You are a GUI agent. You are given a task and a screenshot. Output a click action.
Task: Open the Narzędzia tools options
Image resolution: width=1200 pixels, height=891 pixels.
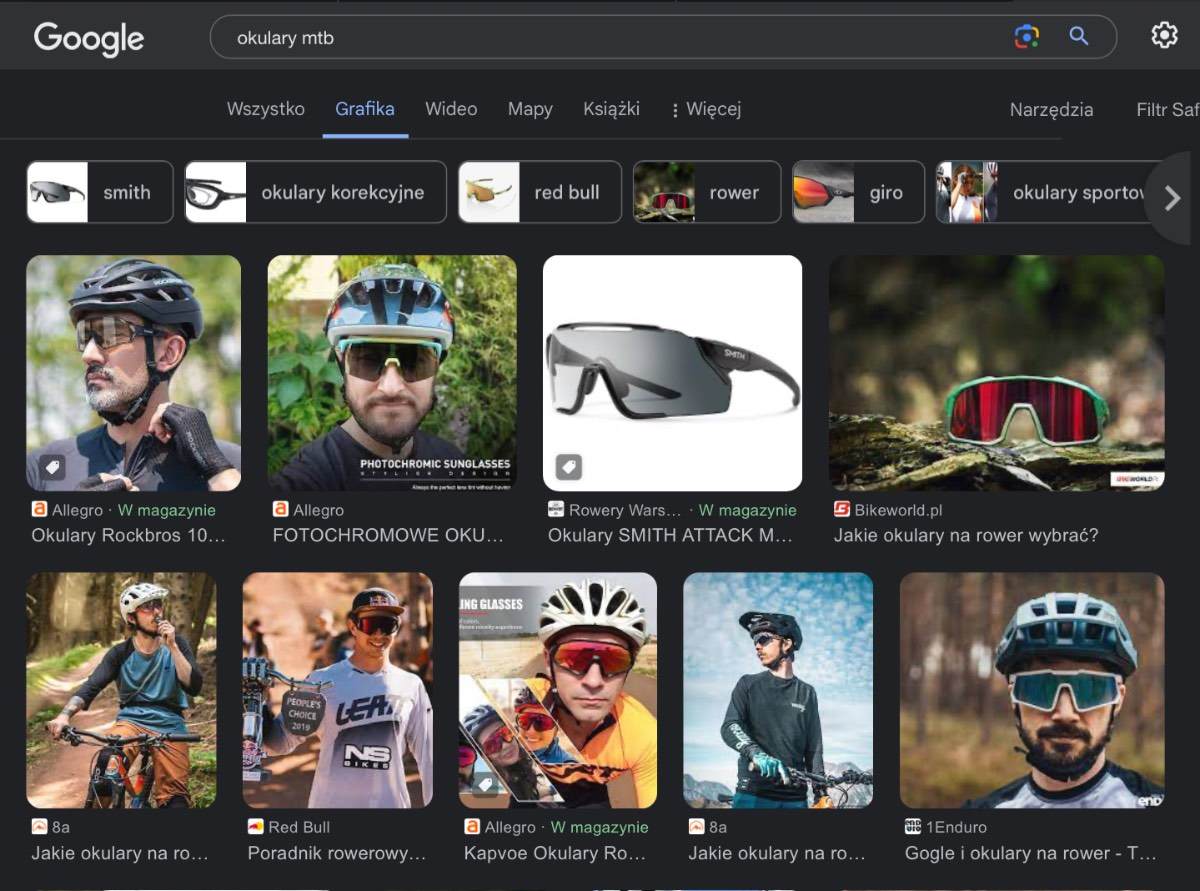1051,110
